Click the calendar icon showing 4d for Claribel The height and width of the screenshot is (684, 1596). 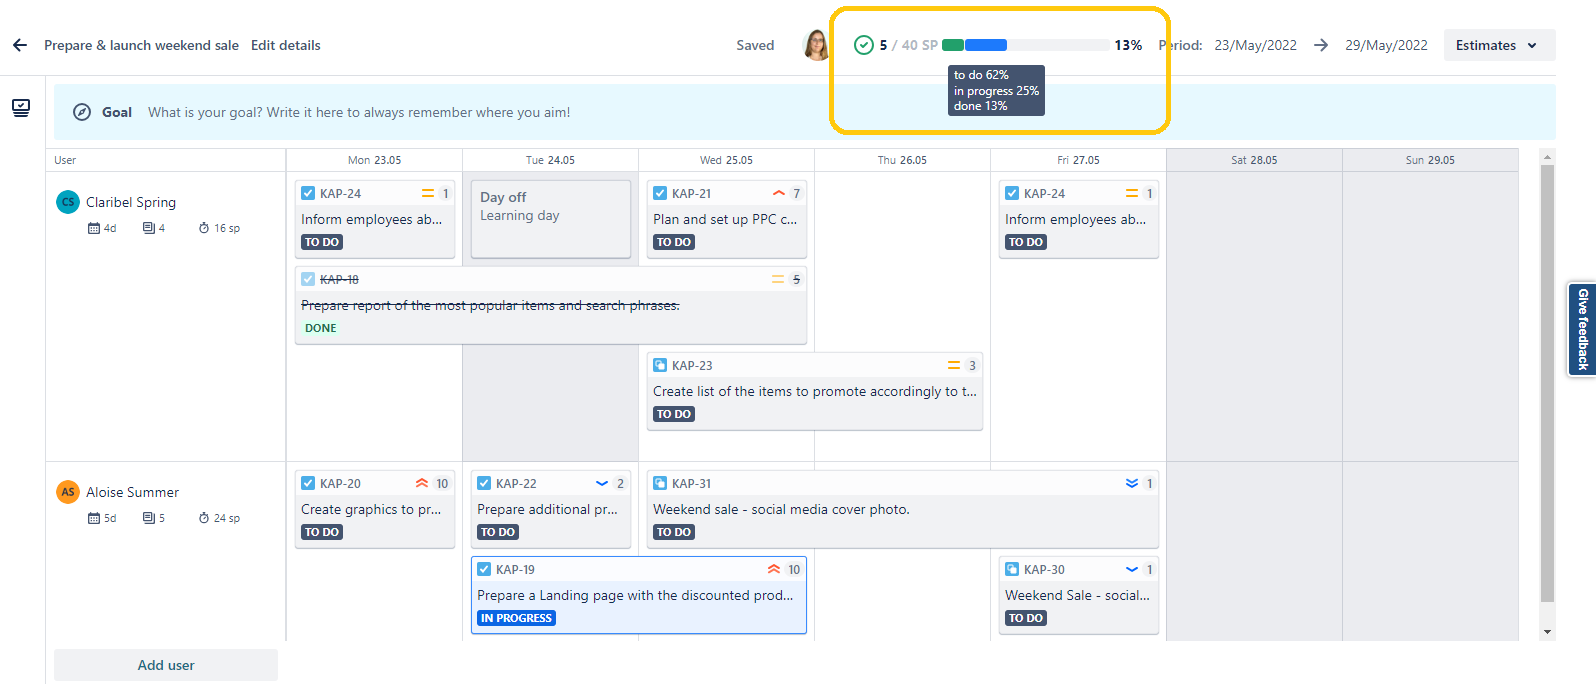(x=94, y=228)
